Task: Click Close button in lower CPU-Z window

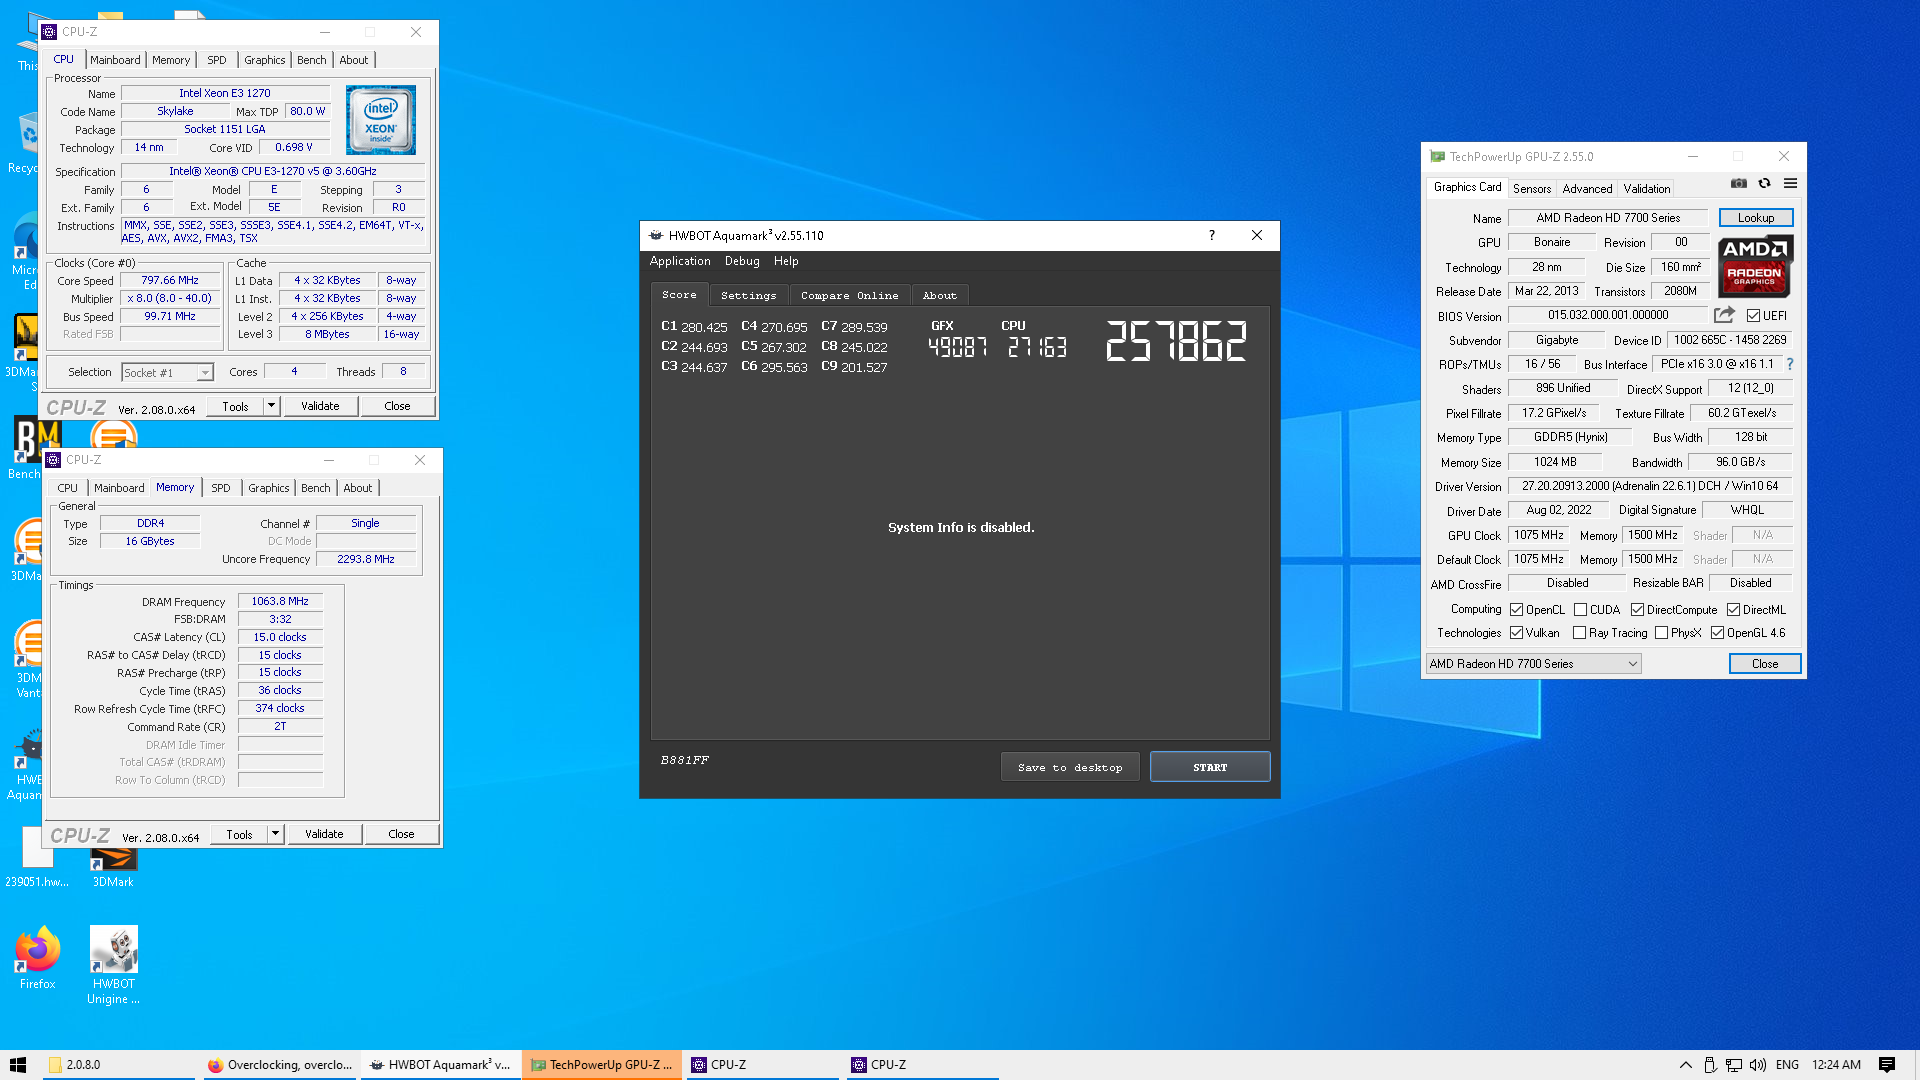Action: click(401, 834)
